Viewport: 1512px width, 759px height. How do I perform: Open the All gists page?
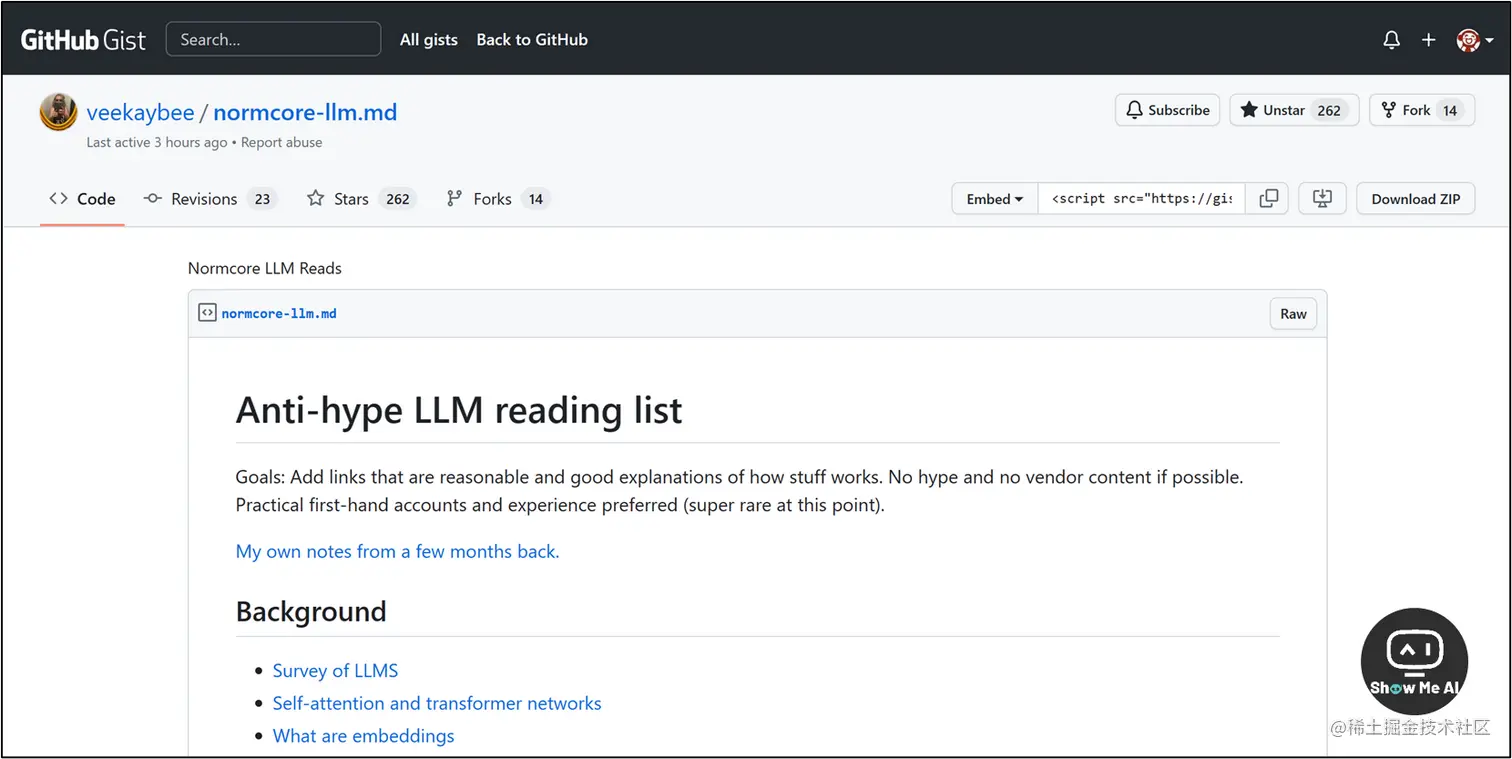pyautogui.click(x=429, y=40)
